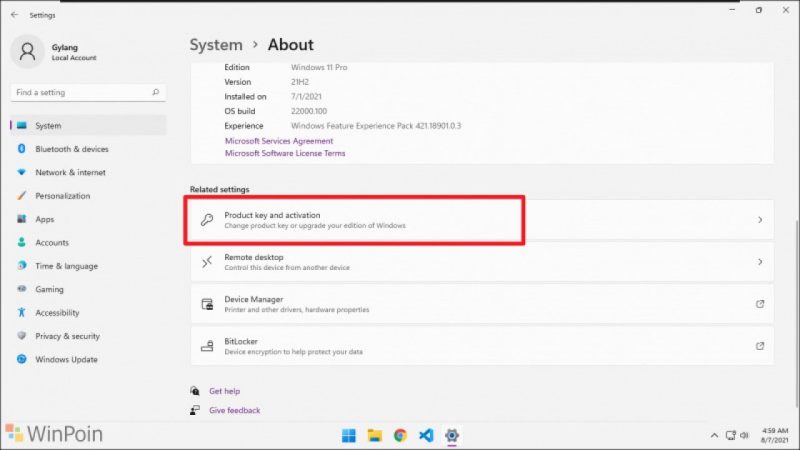Viewport: 800px width, 450px height.
Task: Click the Remote desktop icon
Action: 207,262
